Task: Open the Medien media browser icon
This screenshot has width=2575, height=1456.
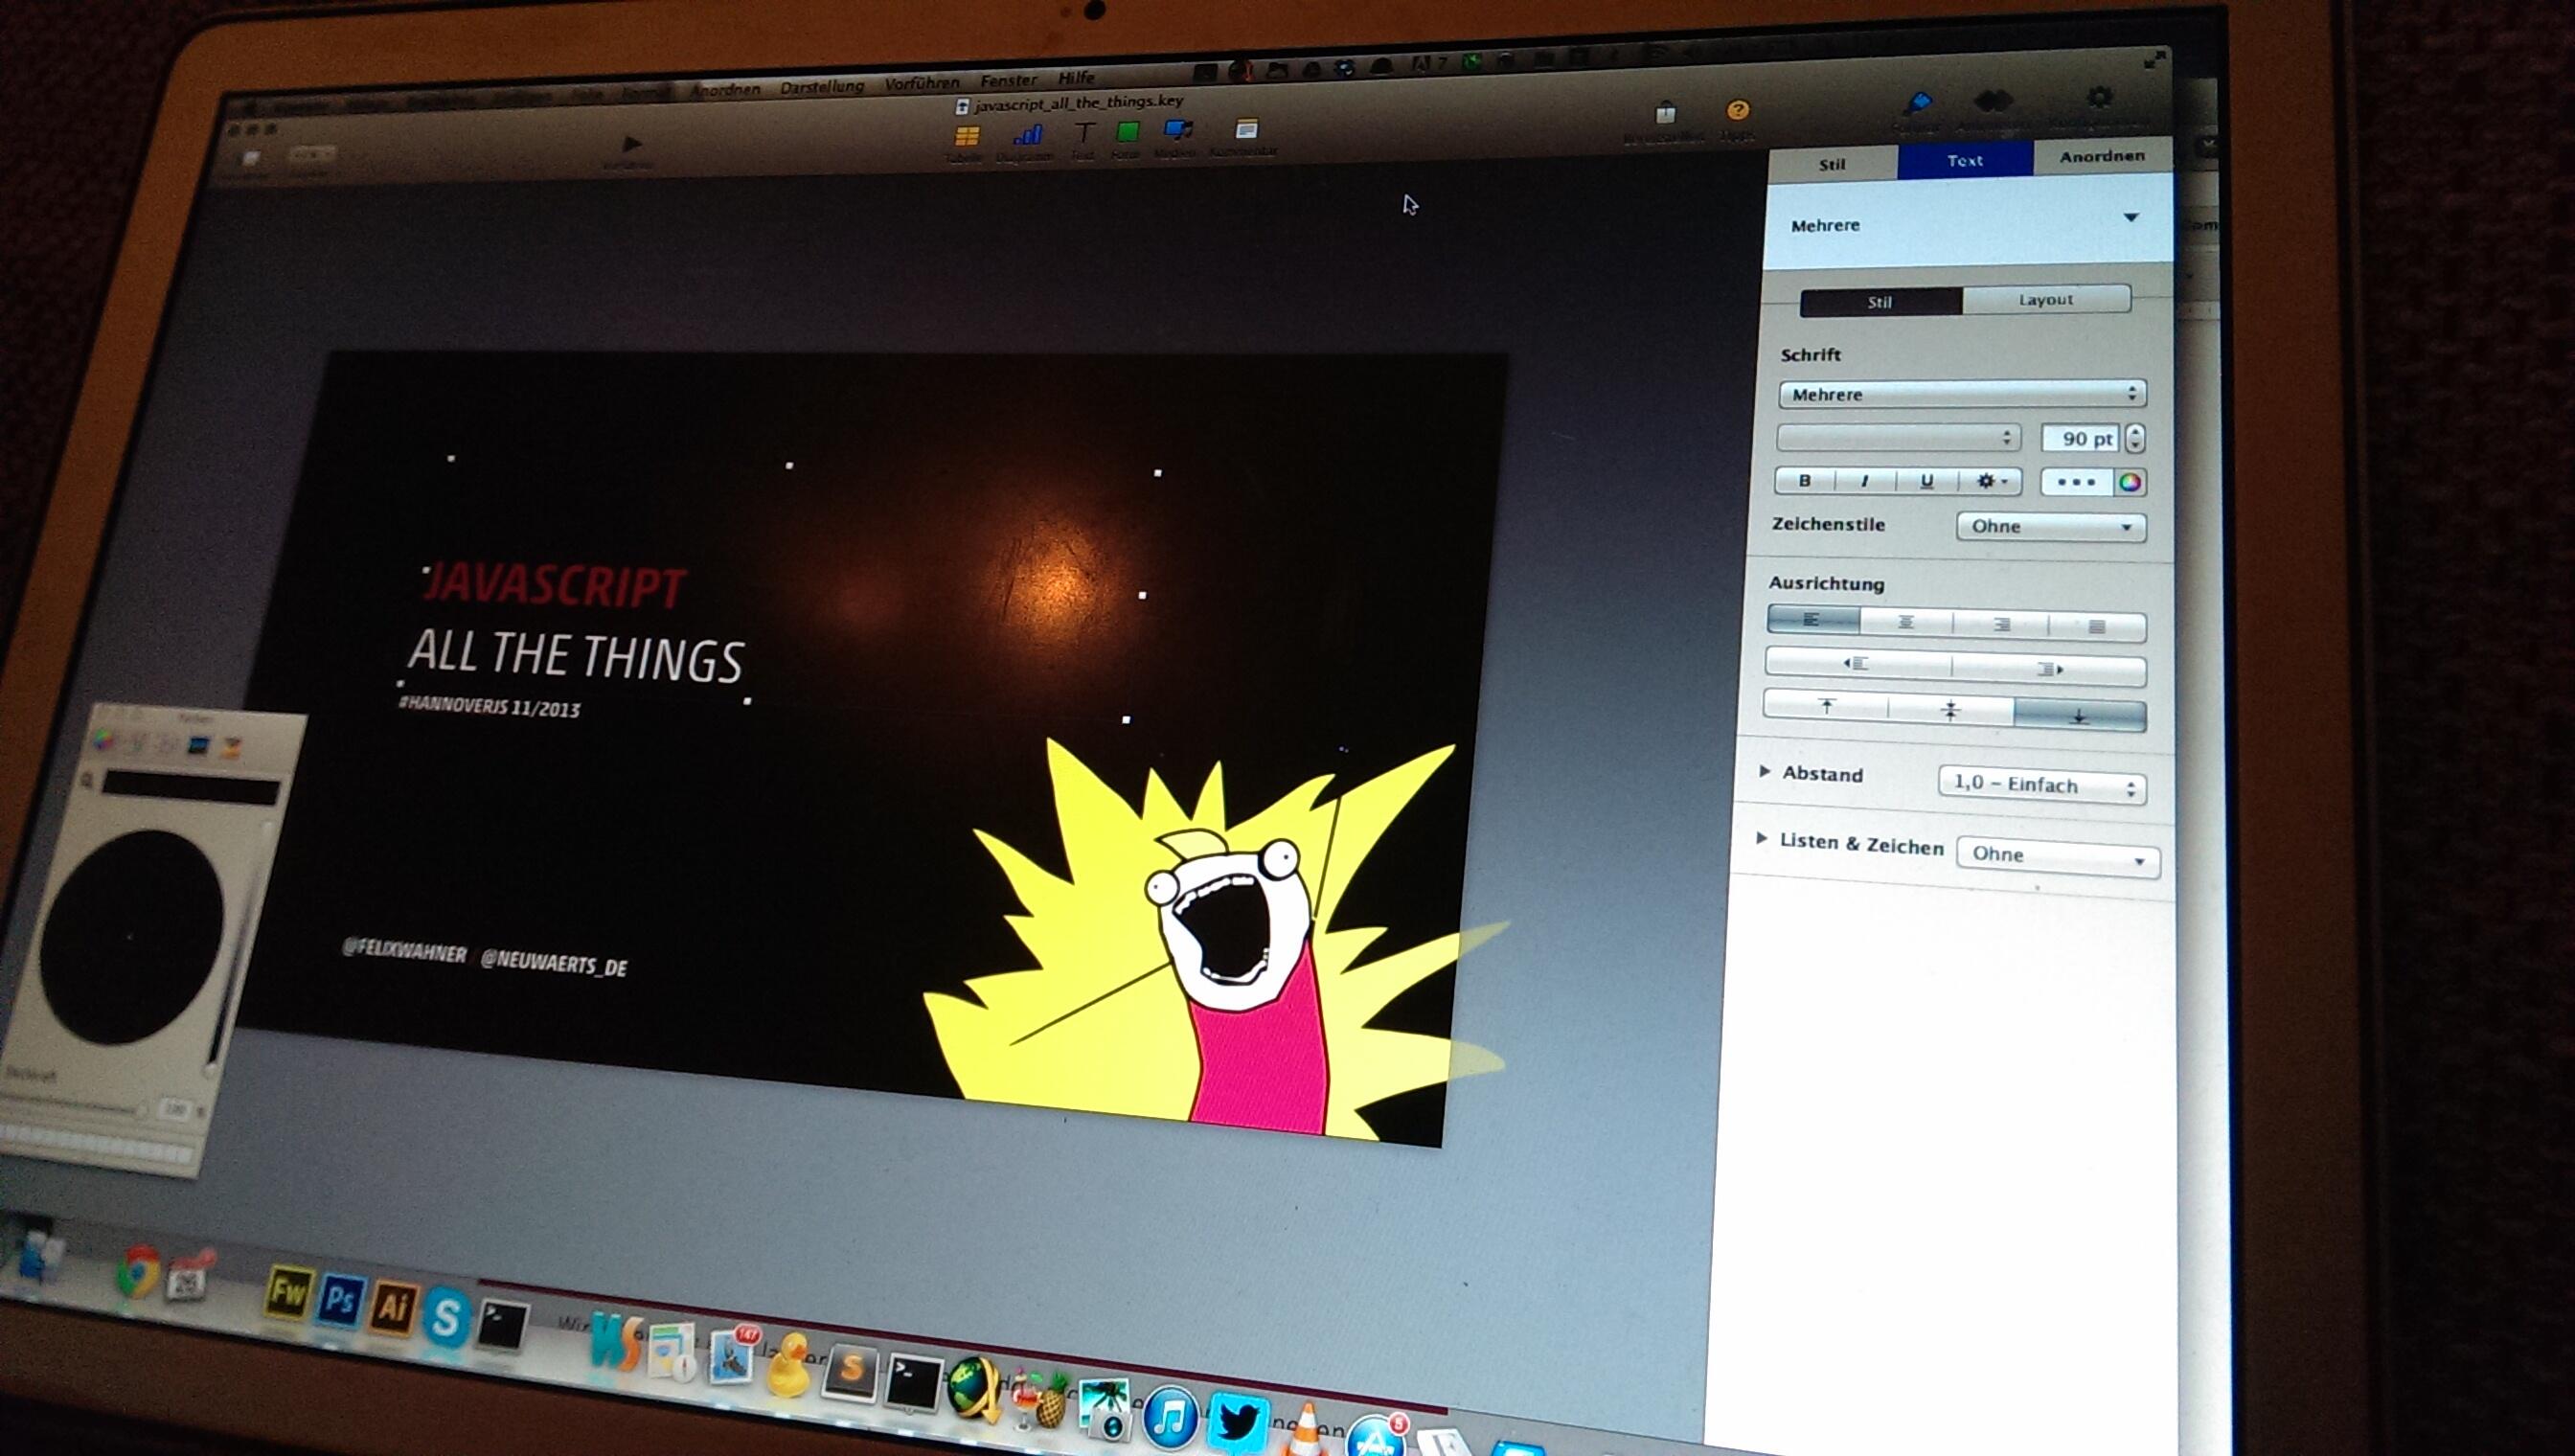Action: [x=1178, y=130]
